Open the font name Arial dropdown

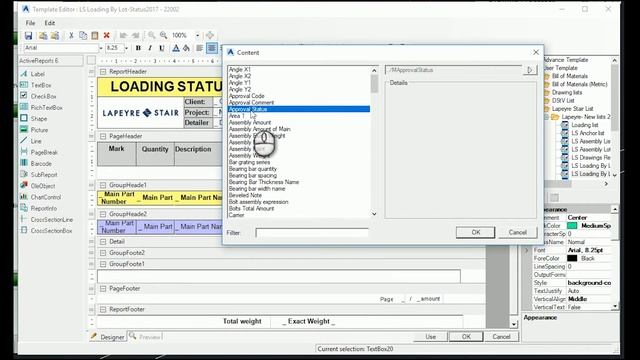coord(101,48)
